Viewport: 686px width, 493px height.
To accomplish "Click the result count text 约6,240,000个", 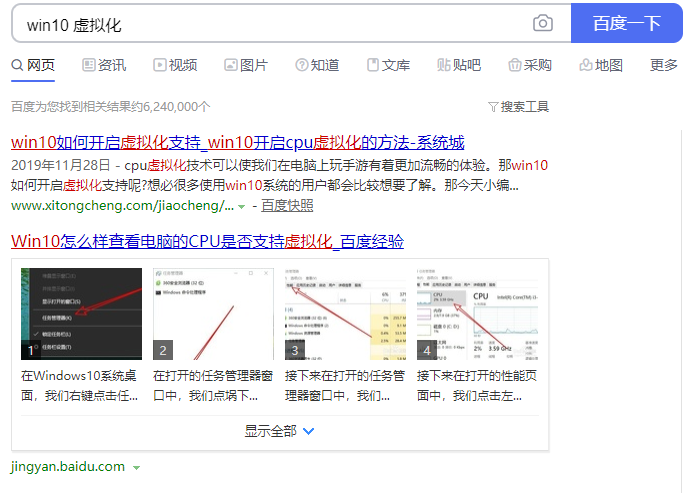I will tap(171, 106).
